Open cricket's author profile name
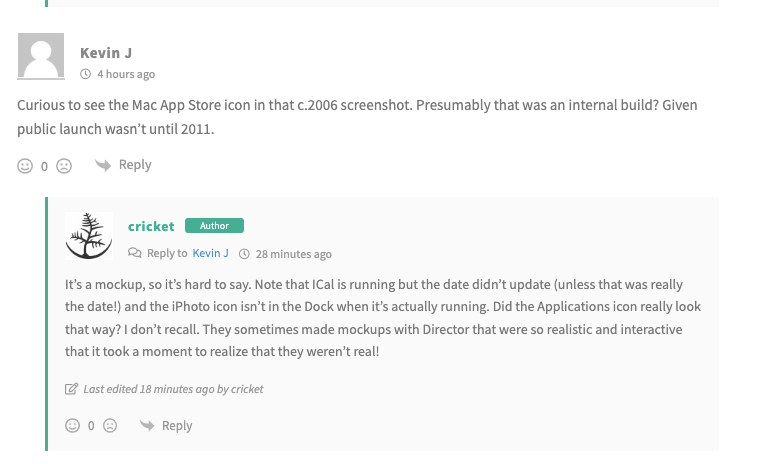Viewport: 757px width, 464px height. pos(151,226)
